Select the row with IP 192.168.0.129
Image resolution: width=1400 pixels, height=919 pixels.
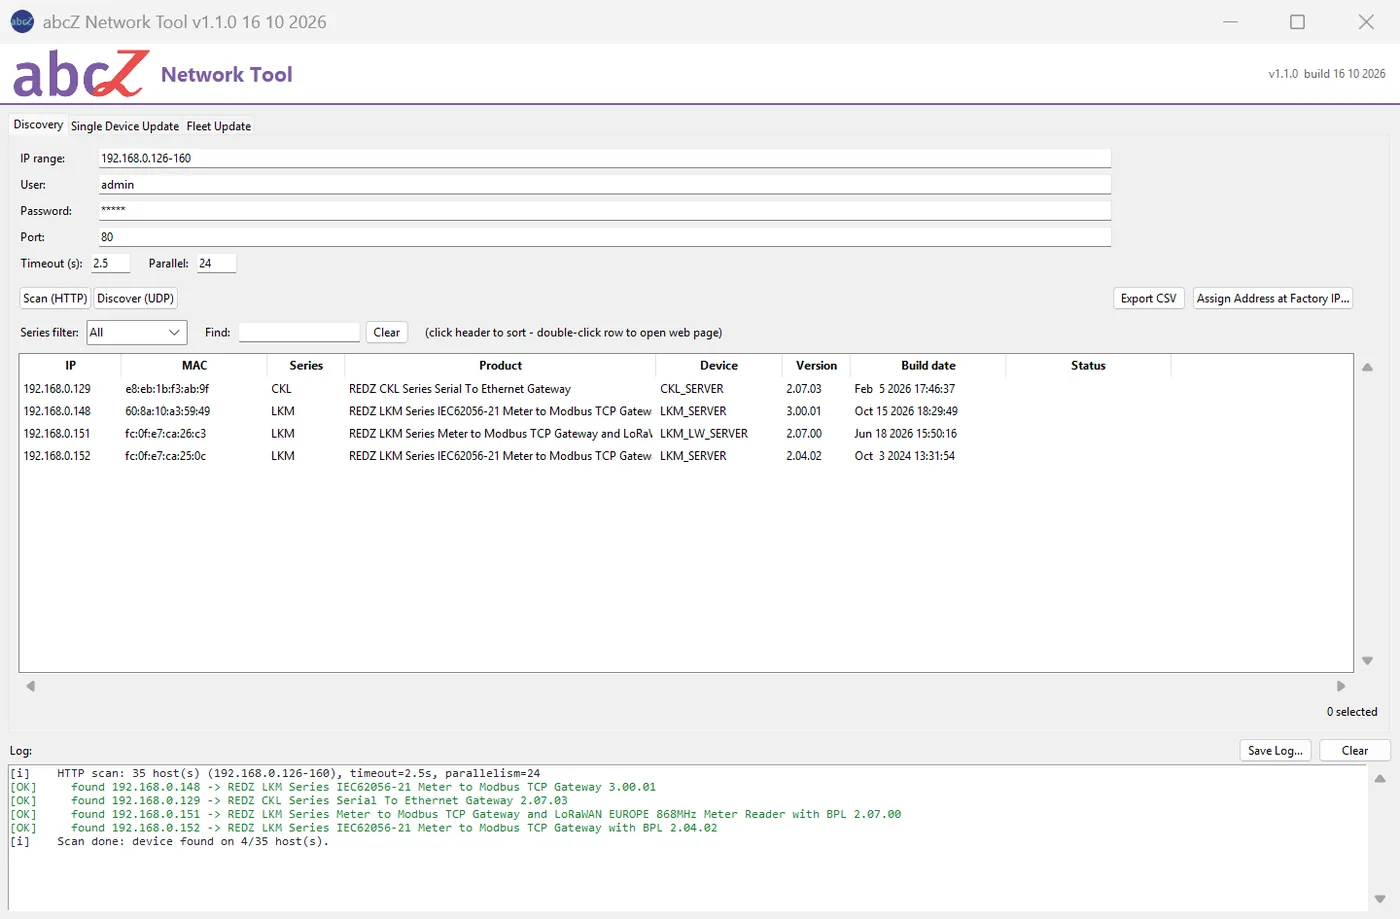(686, 389)
